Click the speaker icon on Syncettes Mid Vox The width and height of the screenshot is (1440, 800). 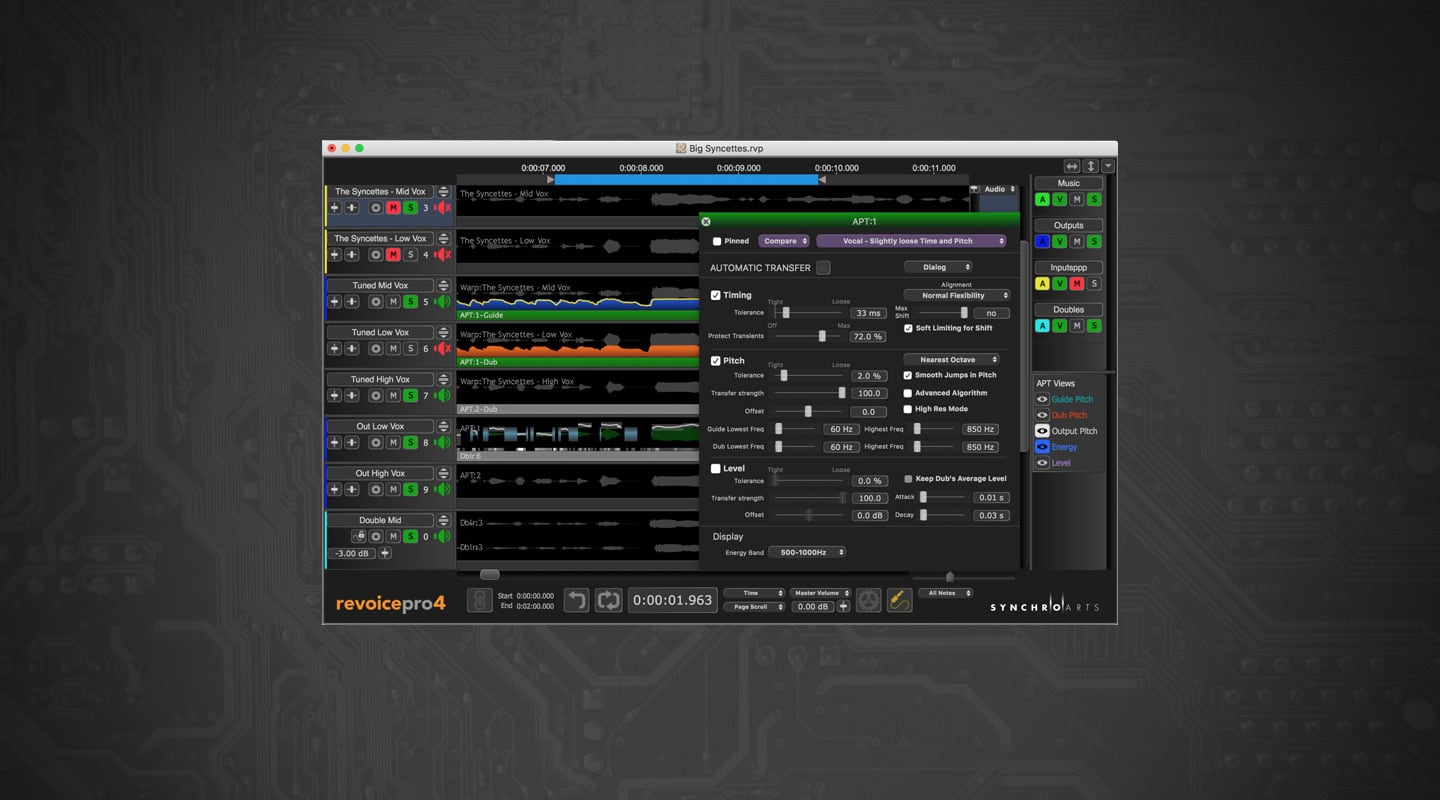point(442,208)
